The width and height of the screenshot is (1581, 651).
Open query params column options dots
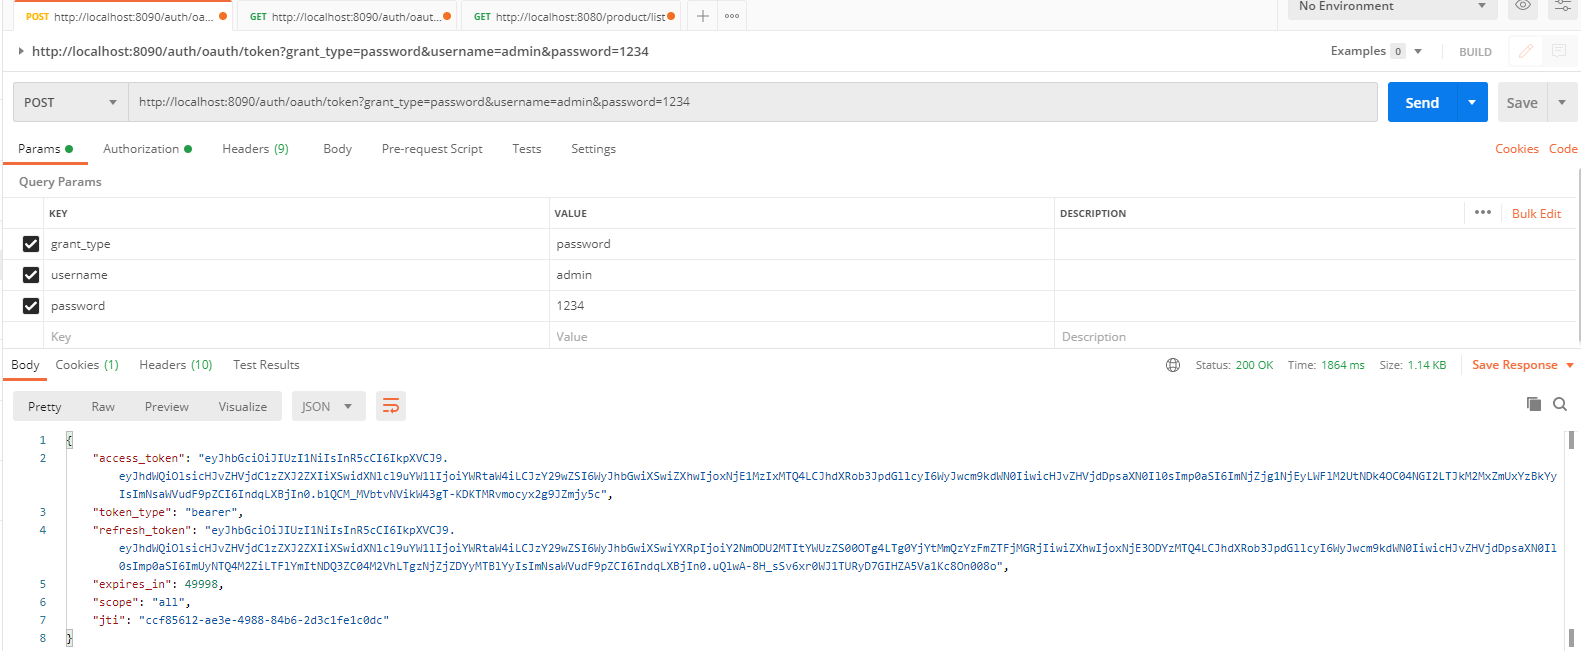coord(1483,212)
